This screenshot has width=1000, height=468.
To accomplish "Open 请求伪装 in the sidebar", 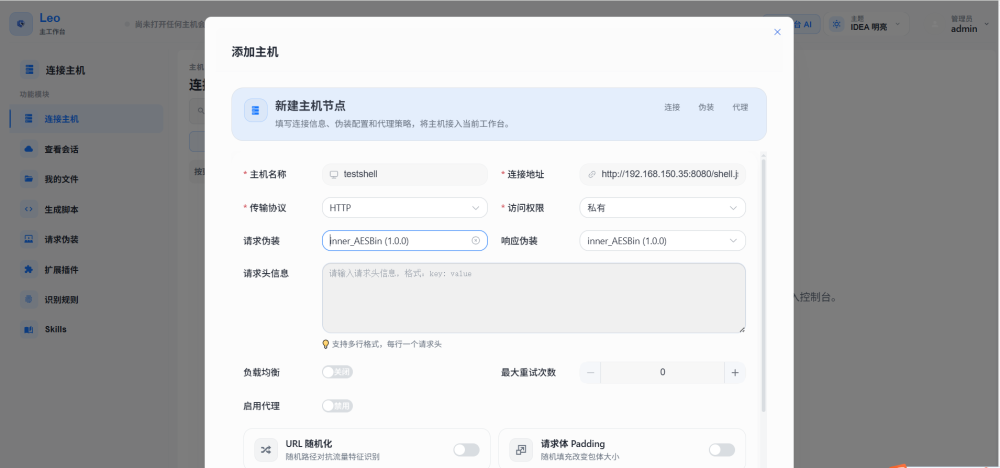I will click(86, 239).
